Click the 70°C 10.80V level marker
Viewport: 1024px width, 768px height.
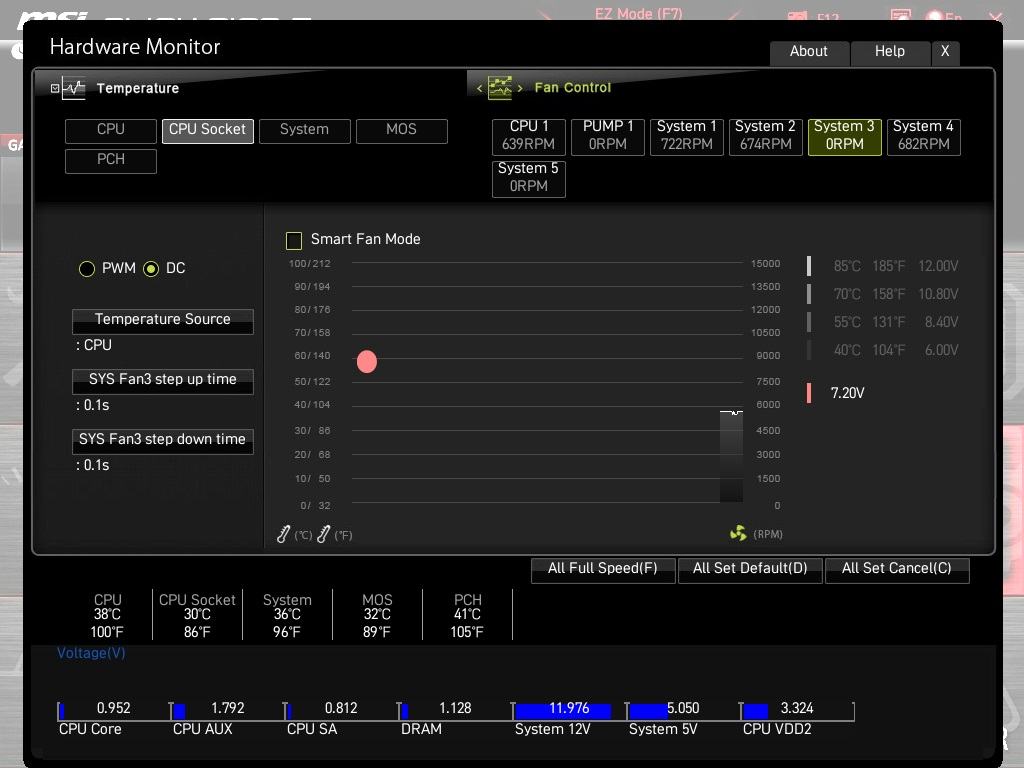[809, 294]
